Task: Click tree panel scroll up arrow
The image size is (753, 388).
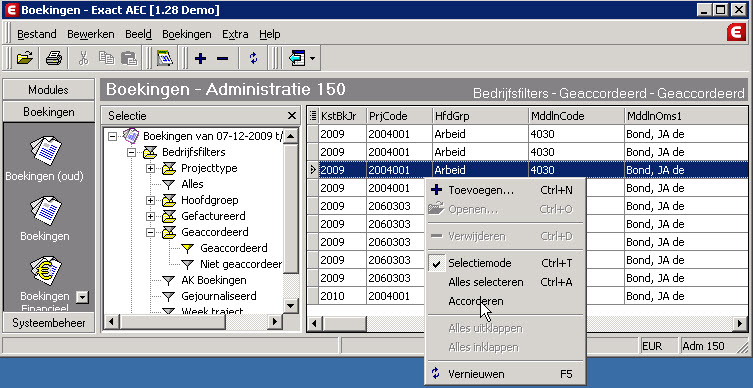Action: (x=291, y=136)
